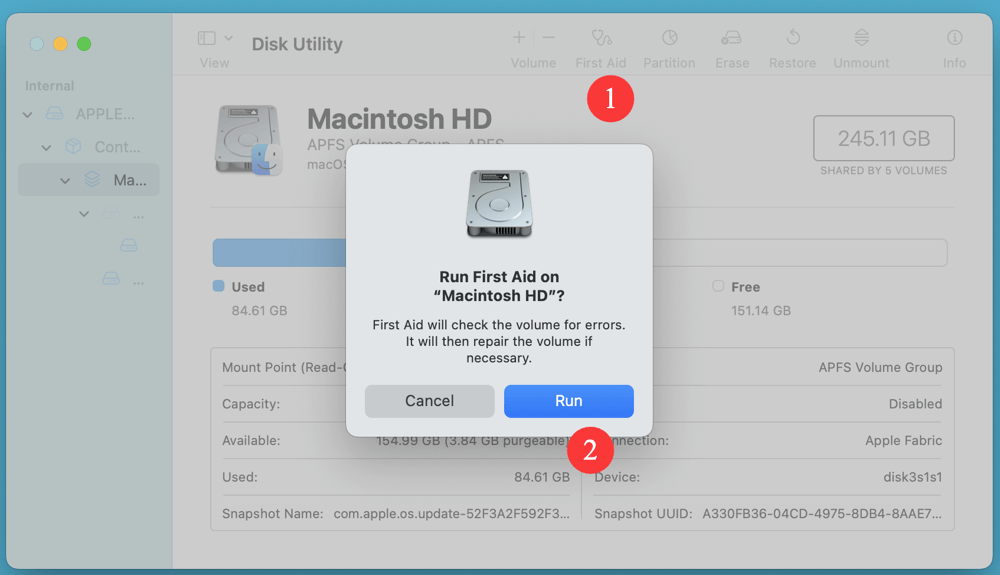This screenshot has width=1000, height=575.
Task: Click the 245.11 GB capacity box
Action: tap(883, 138)
